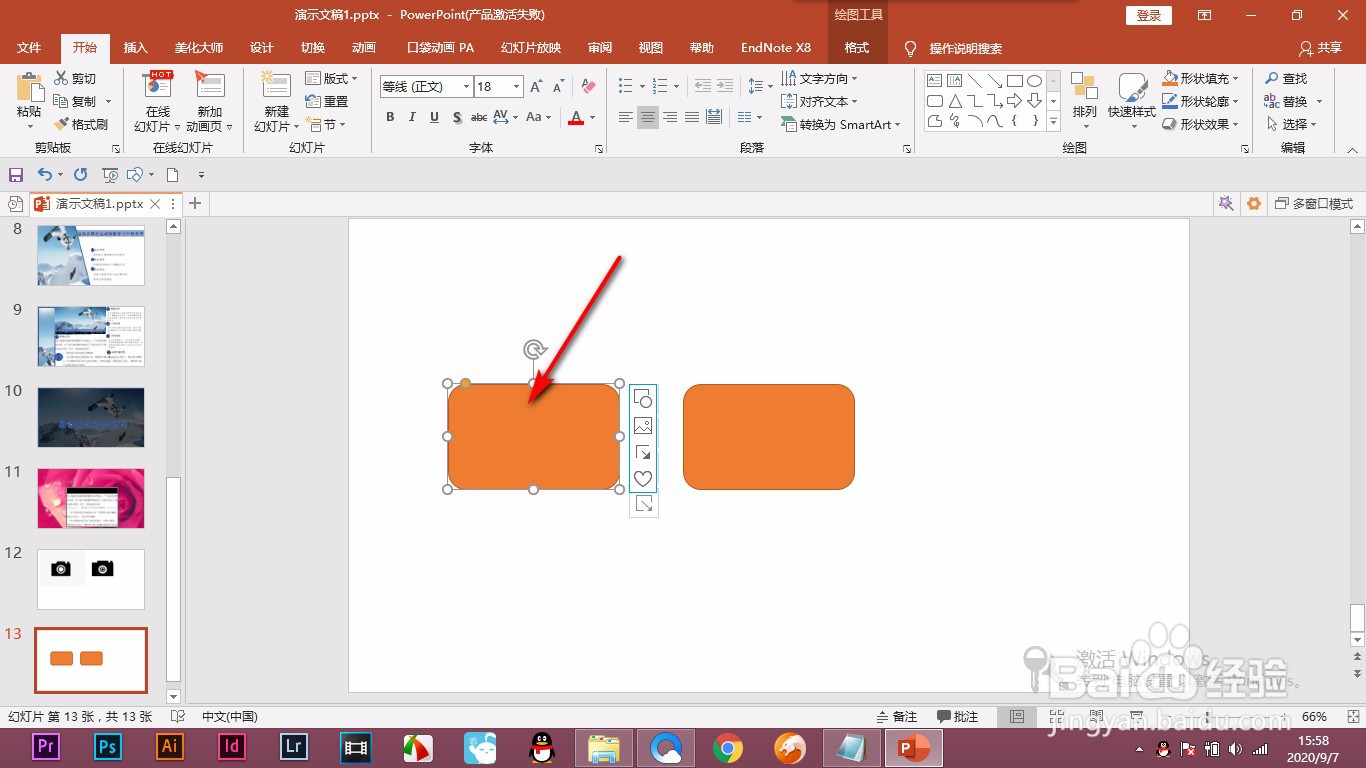The image size is (1366, 768).
Task: Click Add Animation Page (新加动画页) icon
Action: (x=210, y=85)
